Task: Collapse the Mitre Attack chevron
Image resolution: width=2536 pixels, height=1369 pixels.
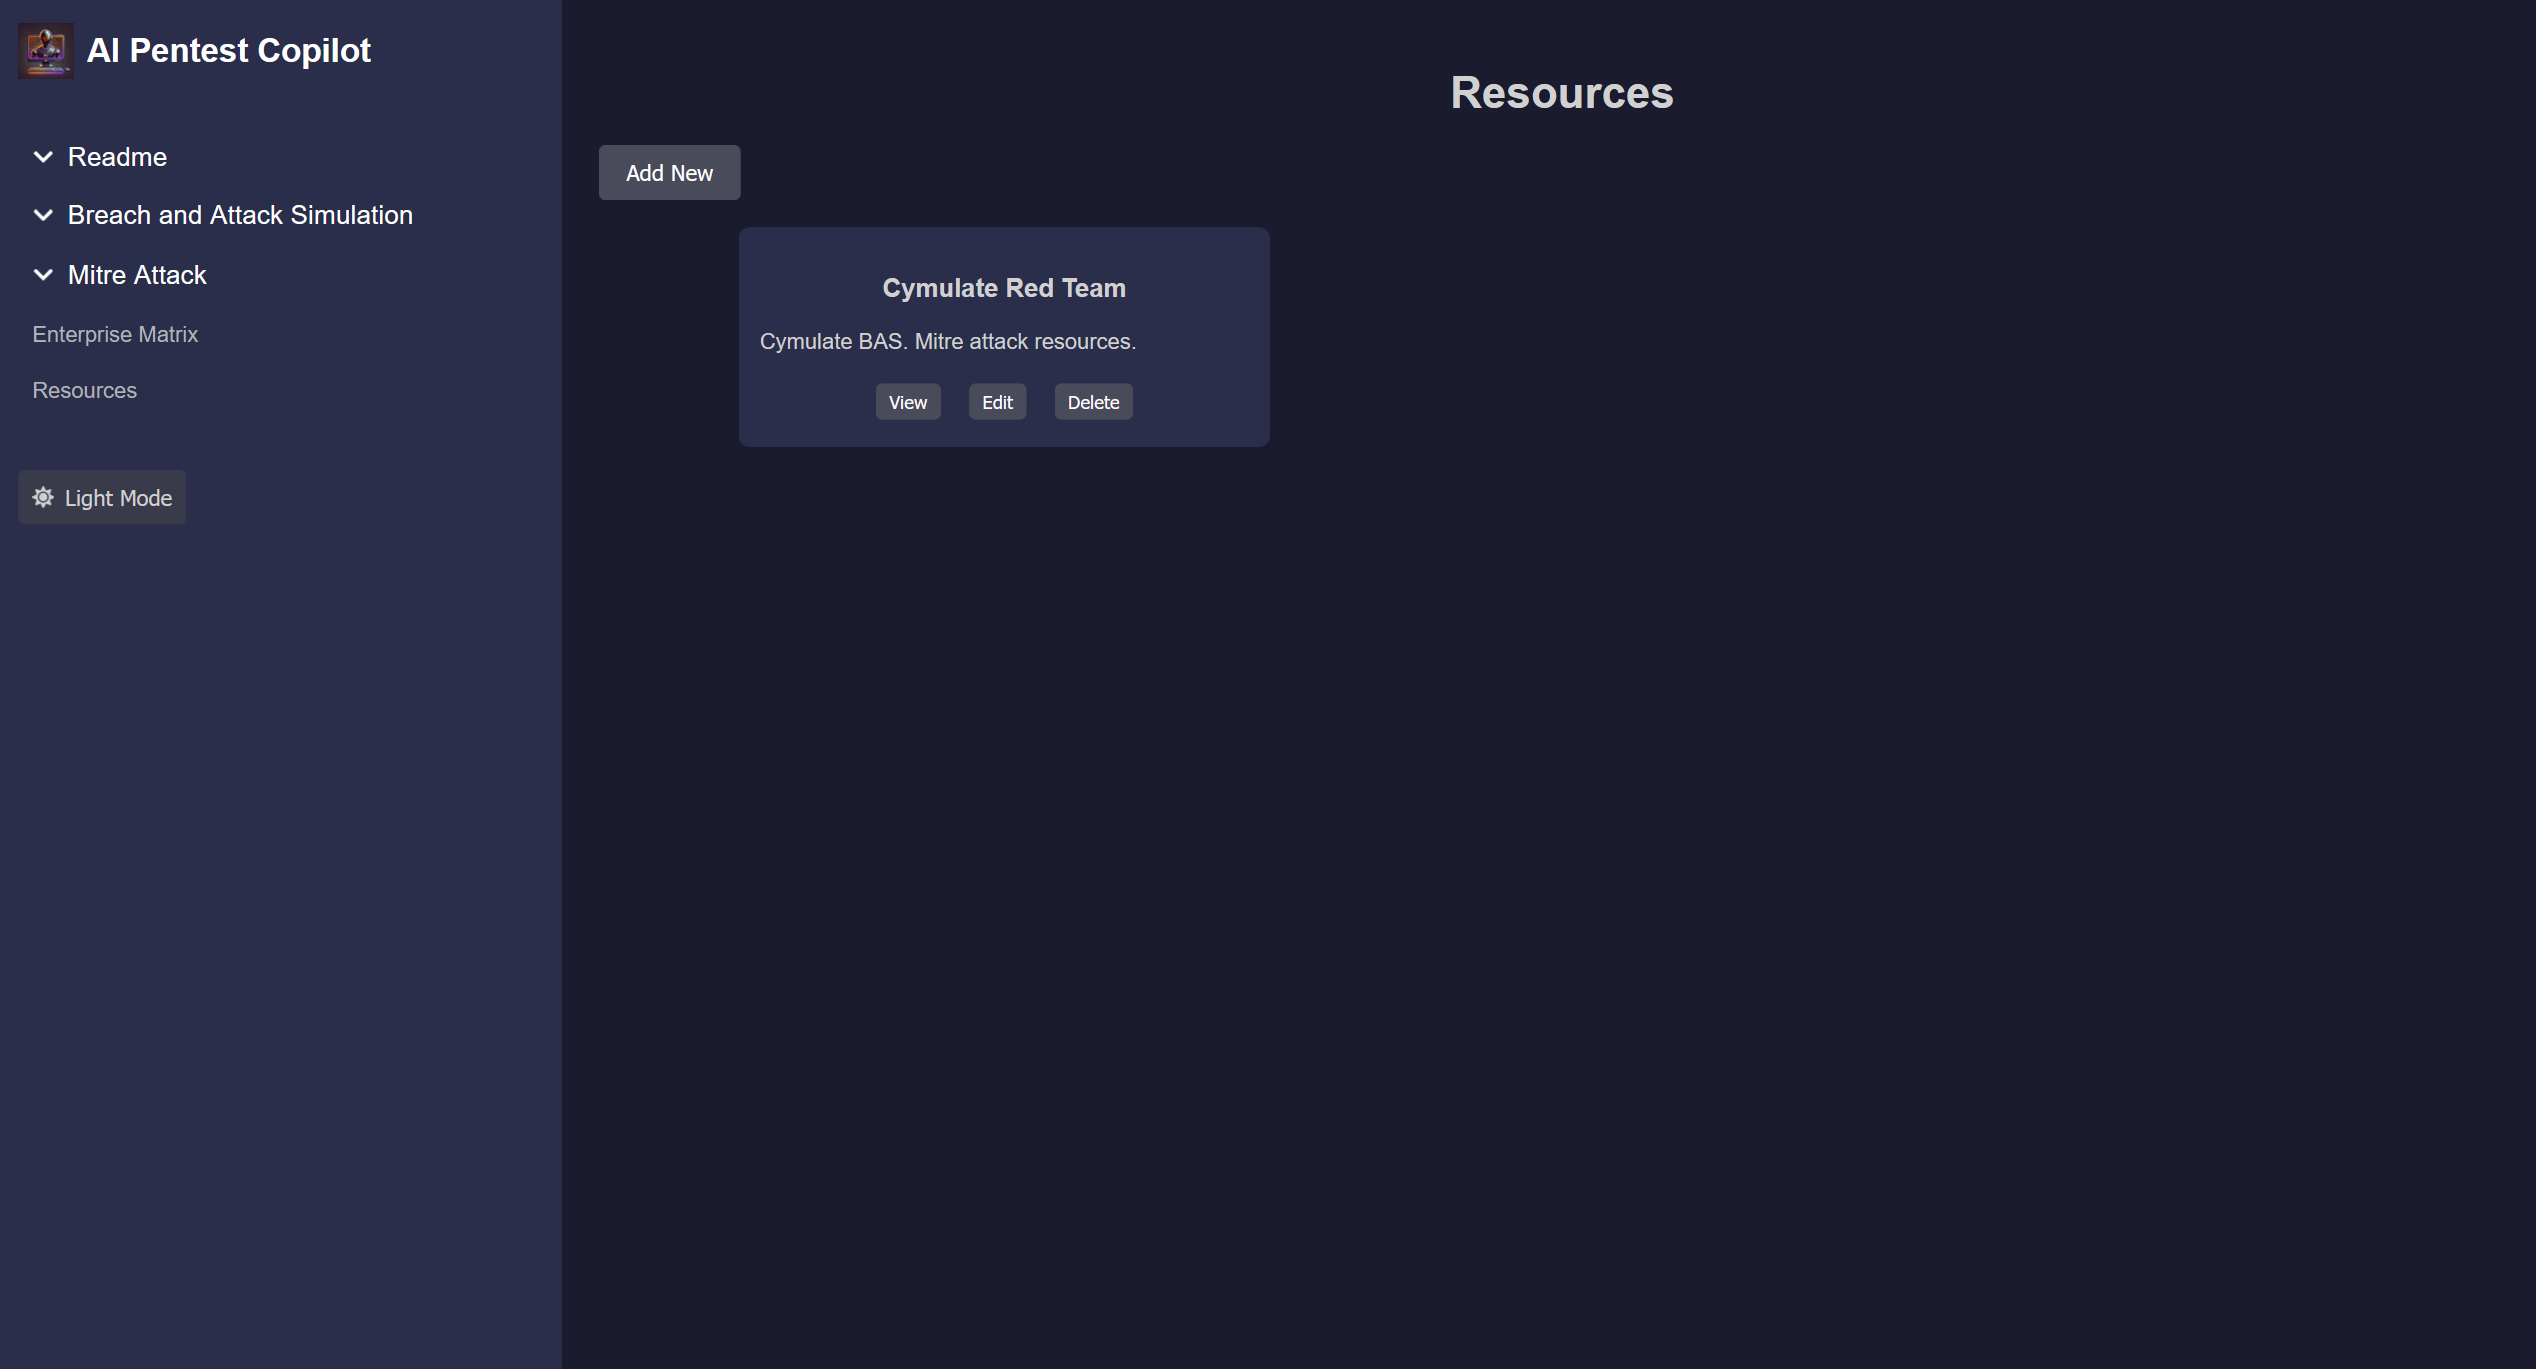Action: tap(43, 275)
